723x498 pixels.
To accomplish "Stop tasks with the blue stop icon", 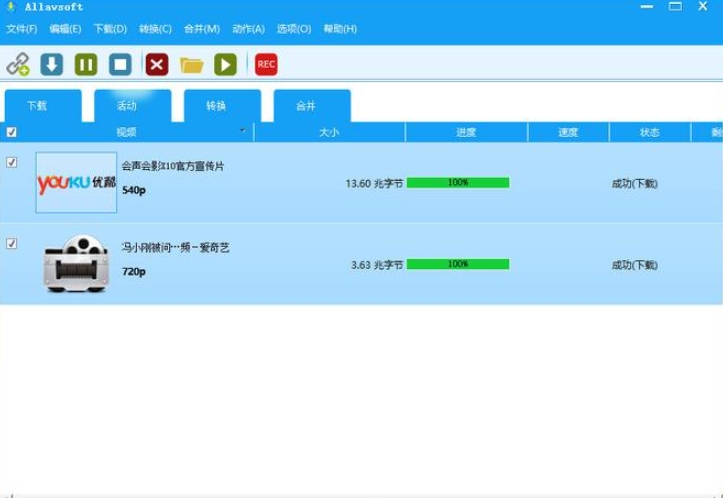I will [120, 64].
